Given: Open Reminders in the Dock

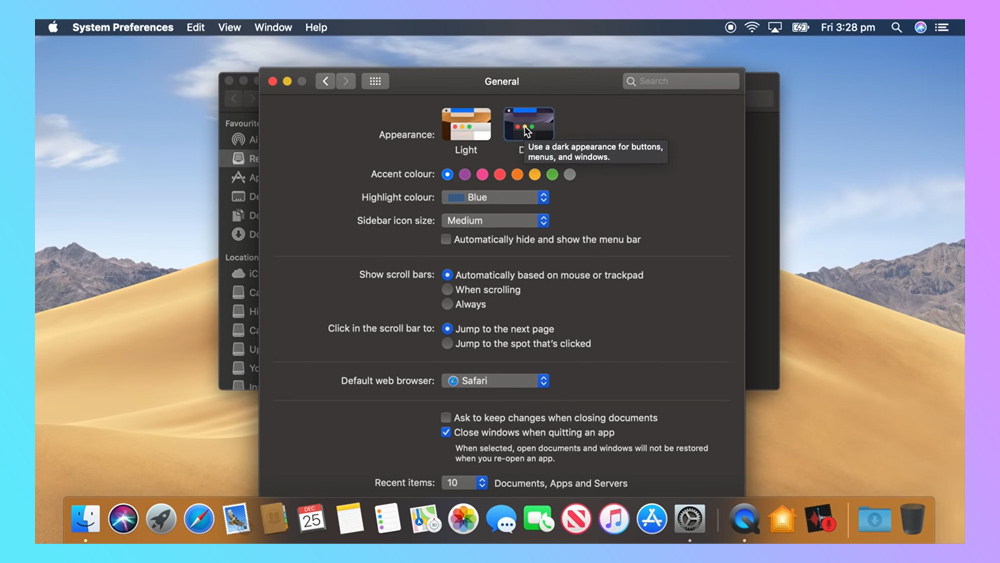Looking at the screenshot, I should click(388, 518).
